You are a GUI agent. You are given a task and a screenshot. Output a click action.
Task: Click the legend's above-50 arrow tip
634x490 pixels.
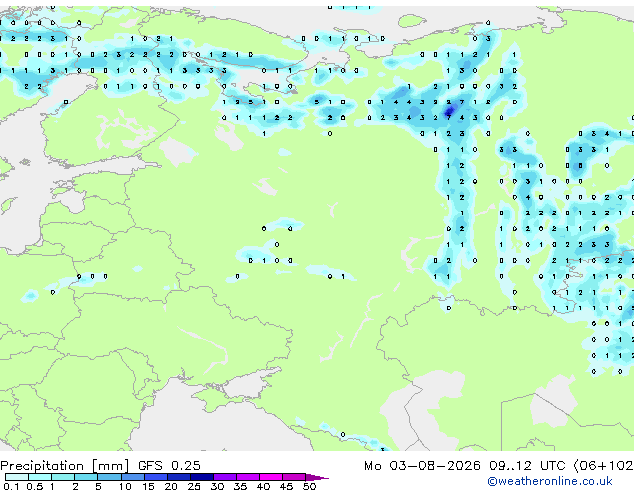(x=317, y=477)
